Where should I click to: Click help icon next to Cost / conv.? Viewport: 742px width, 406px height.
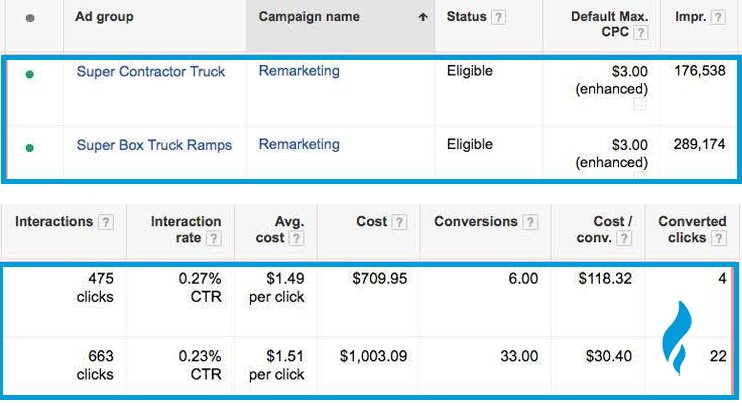[625, 238]
